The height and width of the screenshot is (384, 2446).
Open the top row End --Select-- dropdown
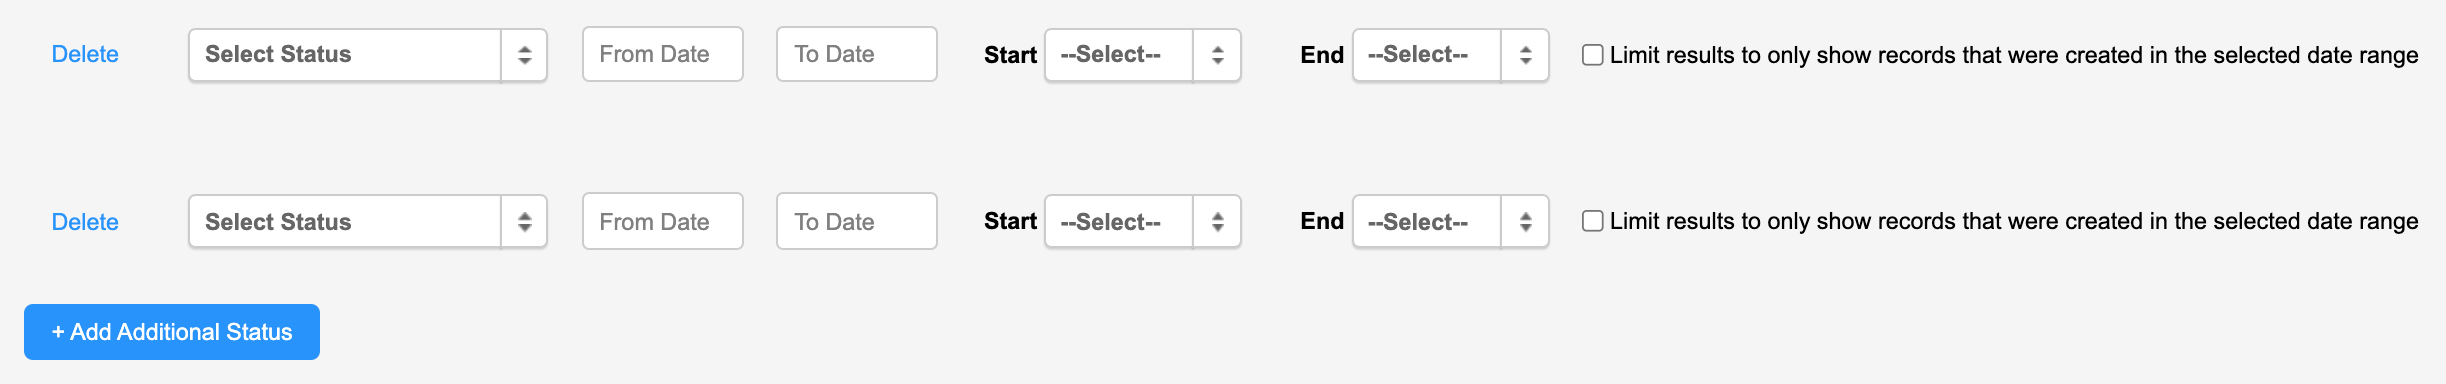[1451, 55]
